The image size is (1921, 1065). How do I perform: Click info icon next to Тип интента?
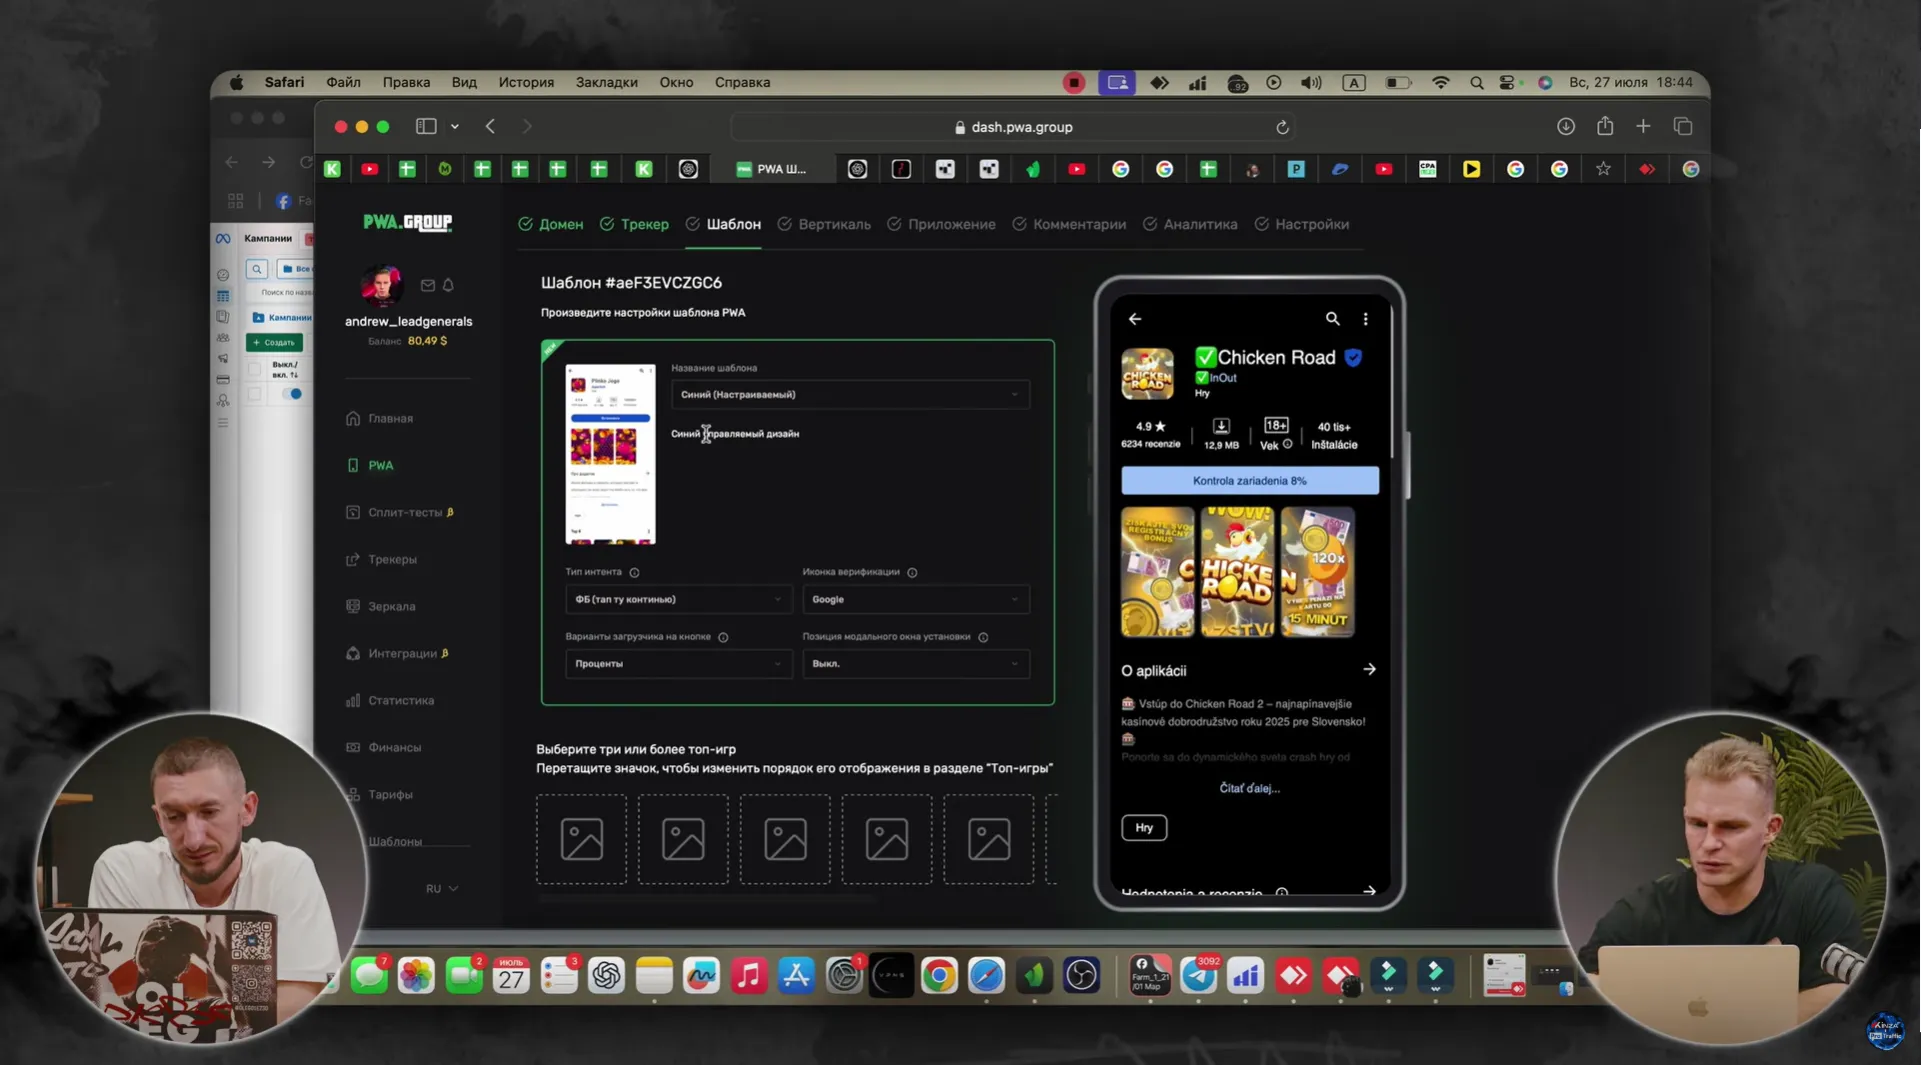[x=634, y=572]
